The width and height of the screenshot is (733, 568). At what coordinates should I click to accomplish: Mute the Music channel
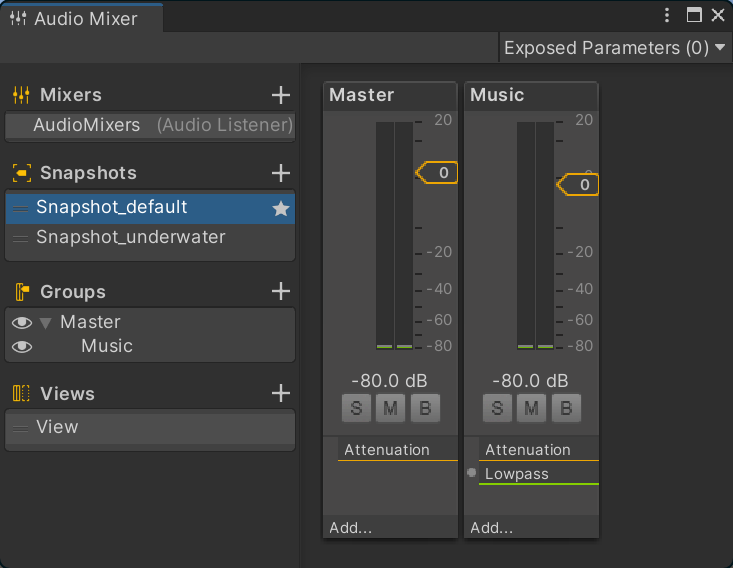pos(532,407)
